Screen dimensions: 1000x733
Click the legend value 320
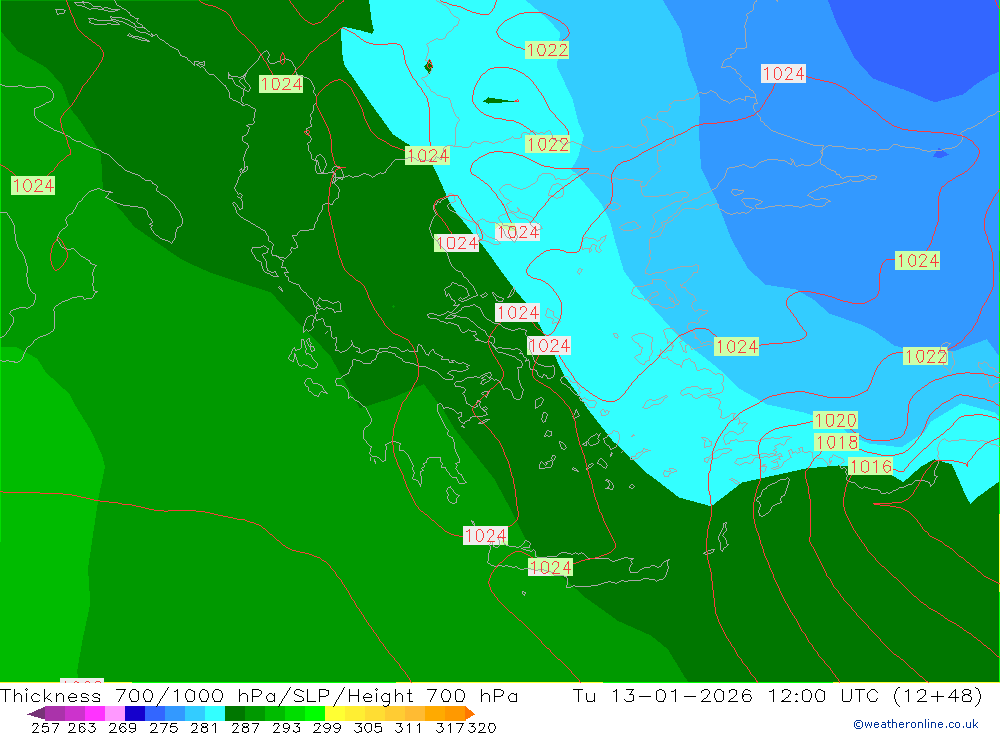tap(482, 727)
